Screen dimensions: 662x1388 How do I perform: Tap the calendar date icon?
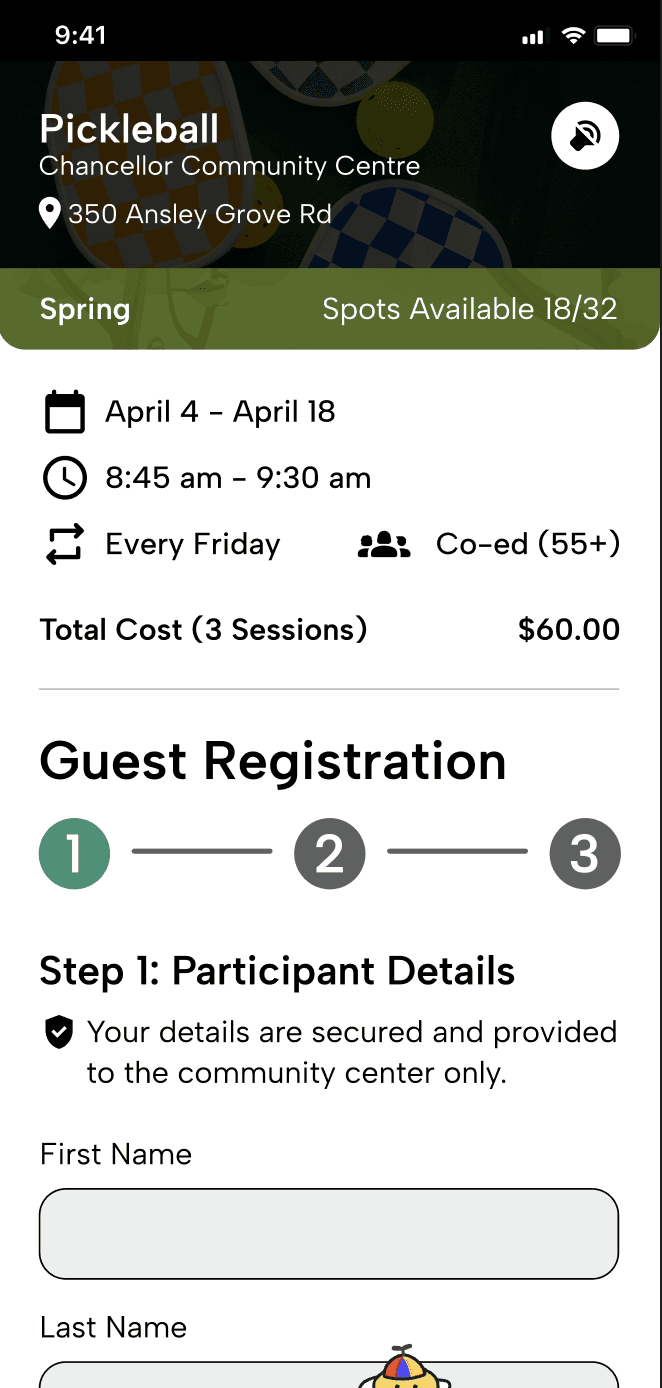[x=65, y=412]
